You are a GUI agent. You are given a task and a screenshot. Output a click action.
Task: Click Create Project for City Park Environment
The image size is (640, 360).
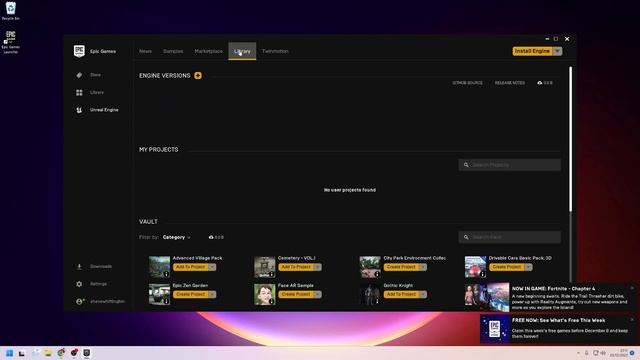coord(401,267)
